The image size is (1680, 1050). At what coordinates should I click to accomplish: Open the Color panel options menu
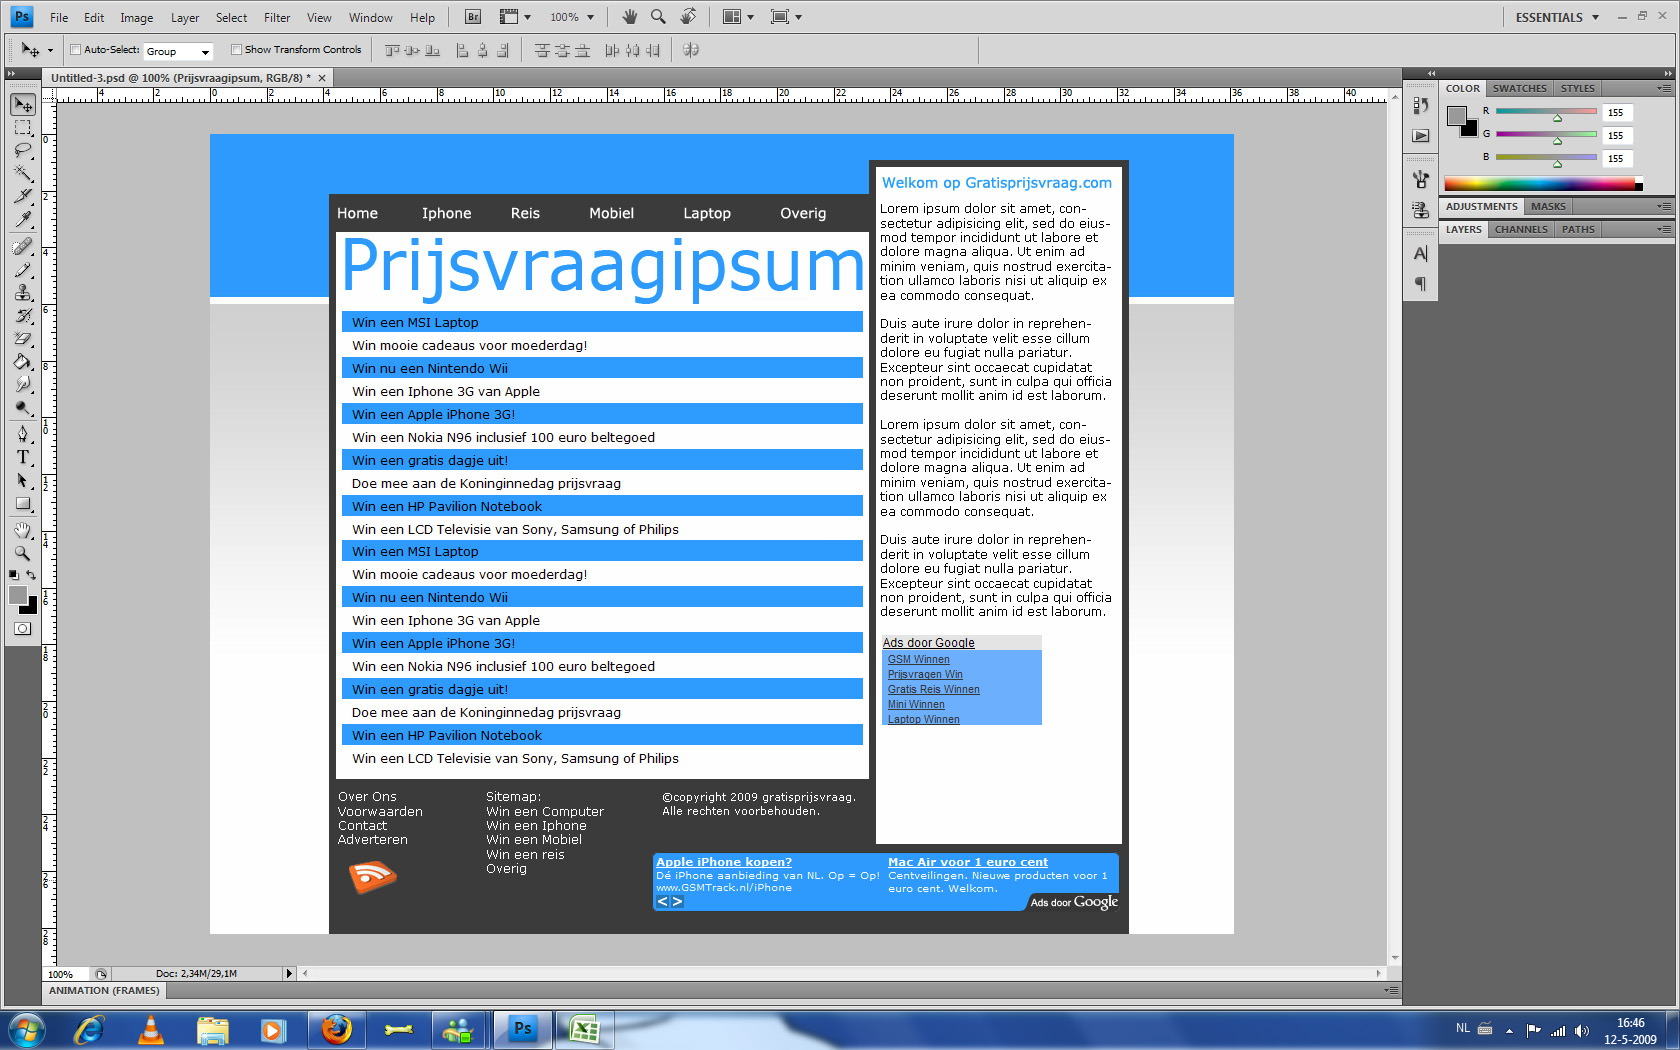1663,89
